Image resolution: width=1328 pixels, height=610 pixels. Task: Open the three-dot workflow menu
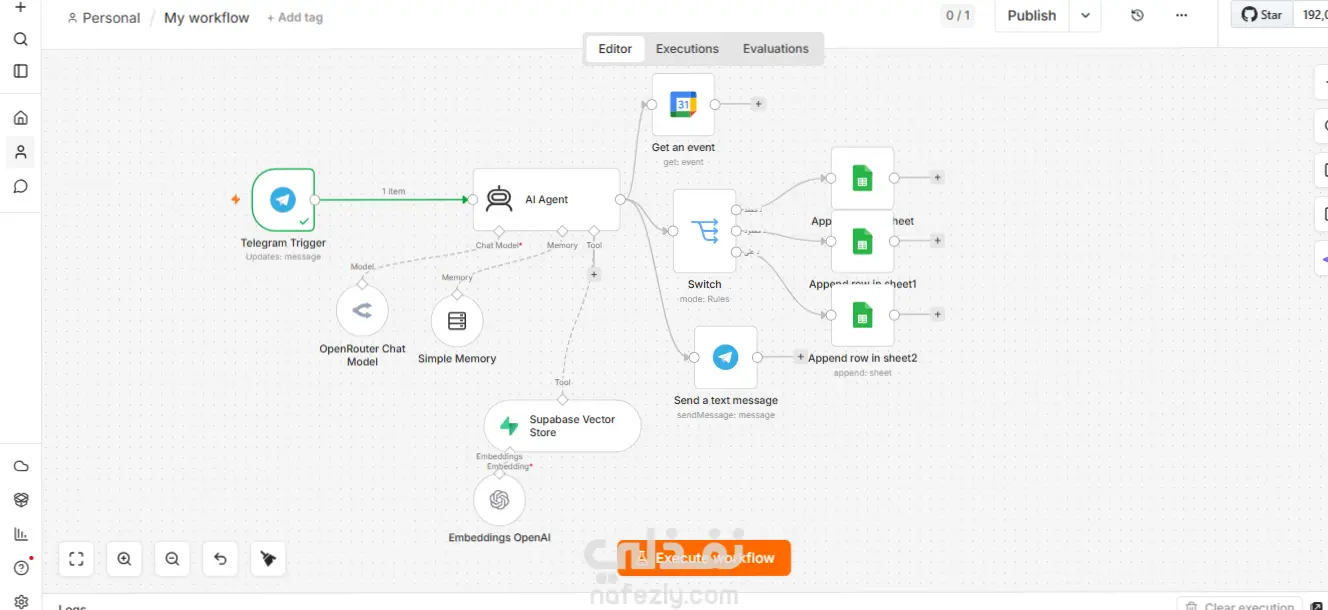coord(1181,16)
